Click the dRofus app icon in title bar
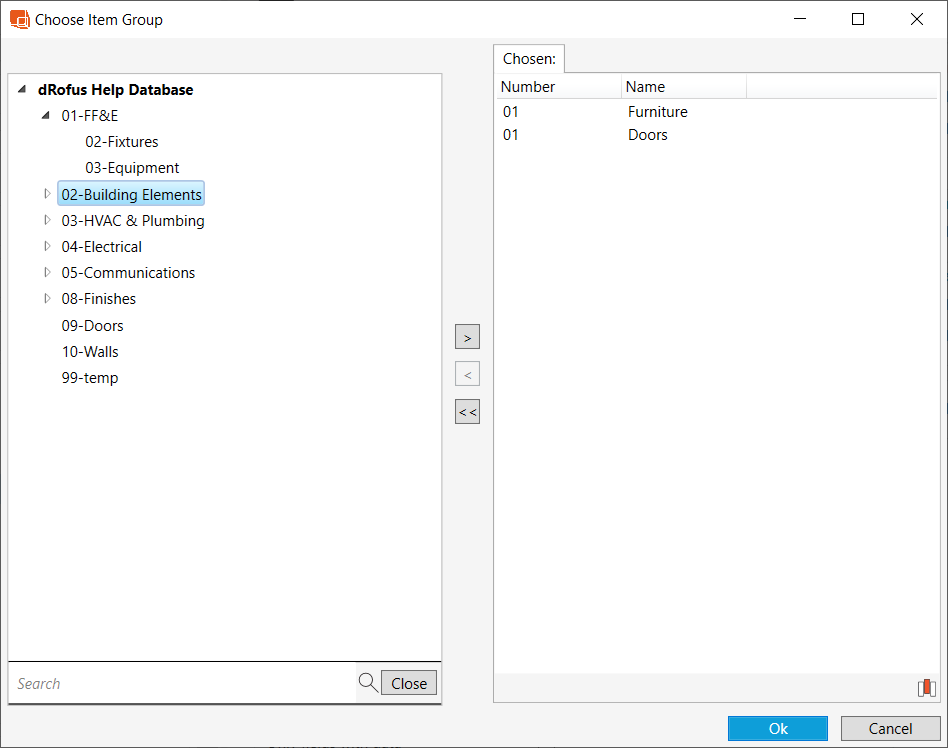 point(19,19)
